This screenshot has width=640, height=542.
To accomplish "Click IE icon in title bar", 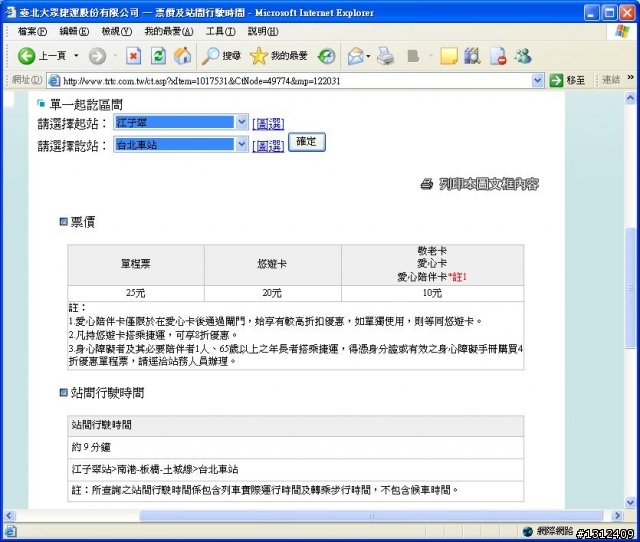I will (10, 13).
